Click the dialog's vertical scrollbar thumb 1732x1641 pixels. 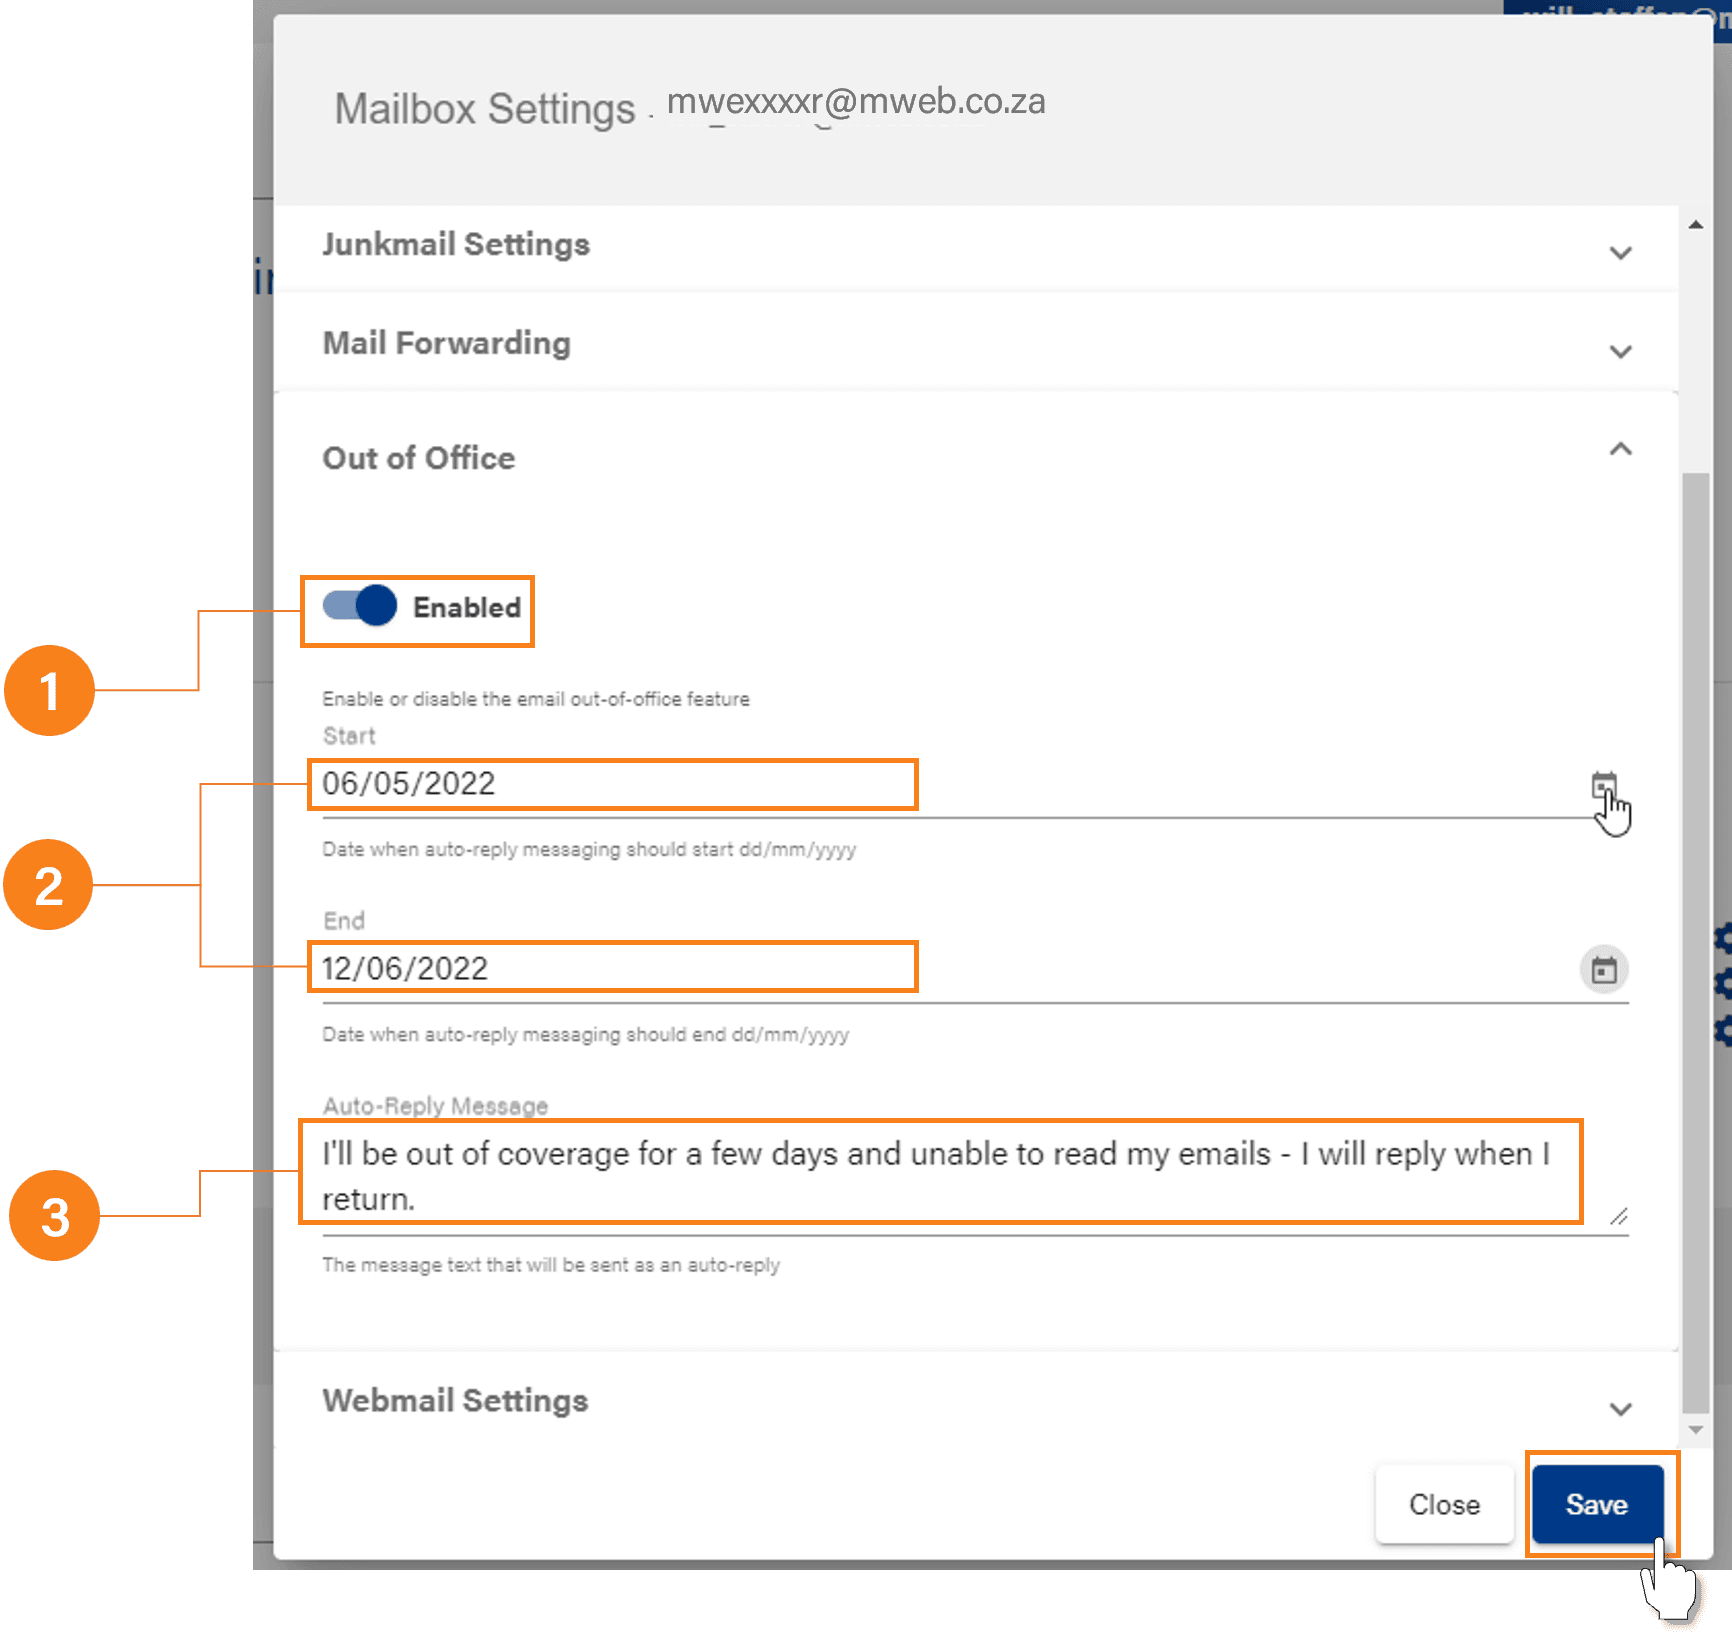pos(1695,940)
